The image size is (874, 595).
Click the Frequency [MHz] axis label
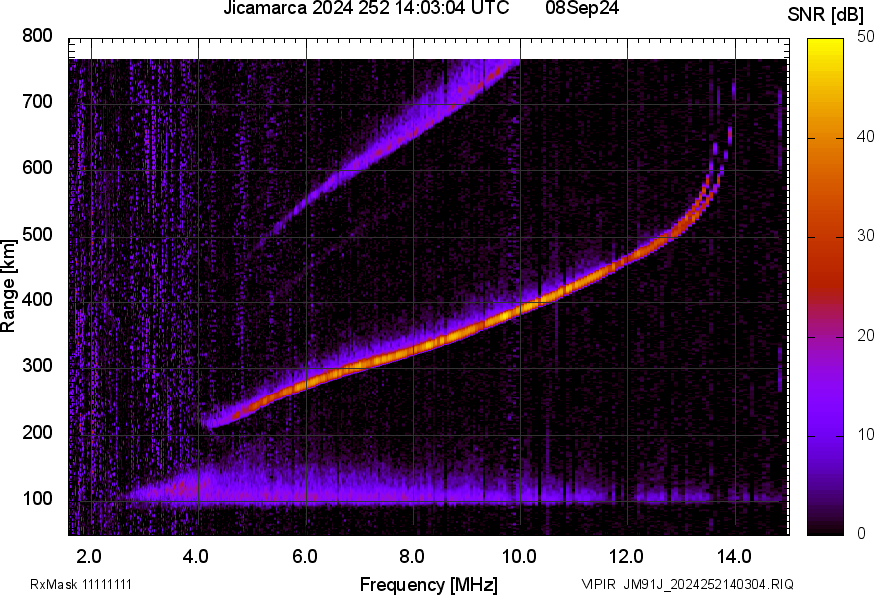point(428,584)
